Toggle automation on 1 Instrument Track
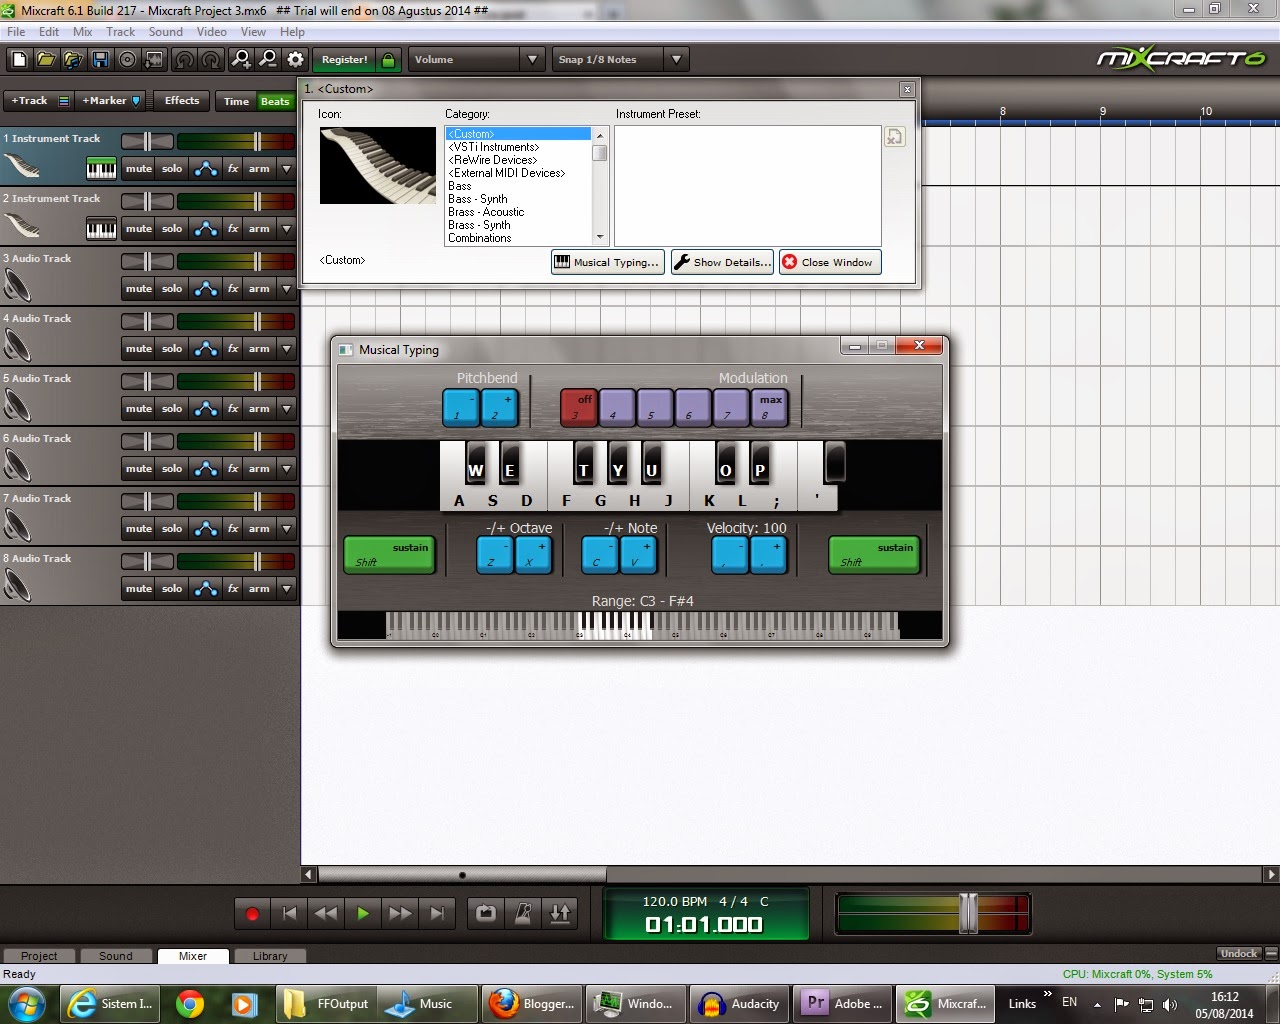This screenshot has height=1024, width=1280. pyautogui.click(x=206, y=169)
